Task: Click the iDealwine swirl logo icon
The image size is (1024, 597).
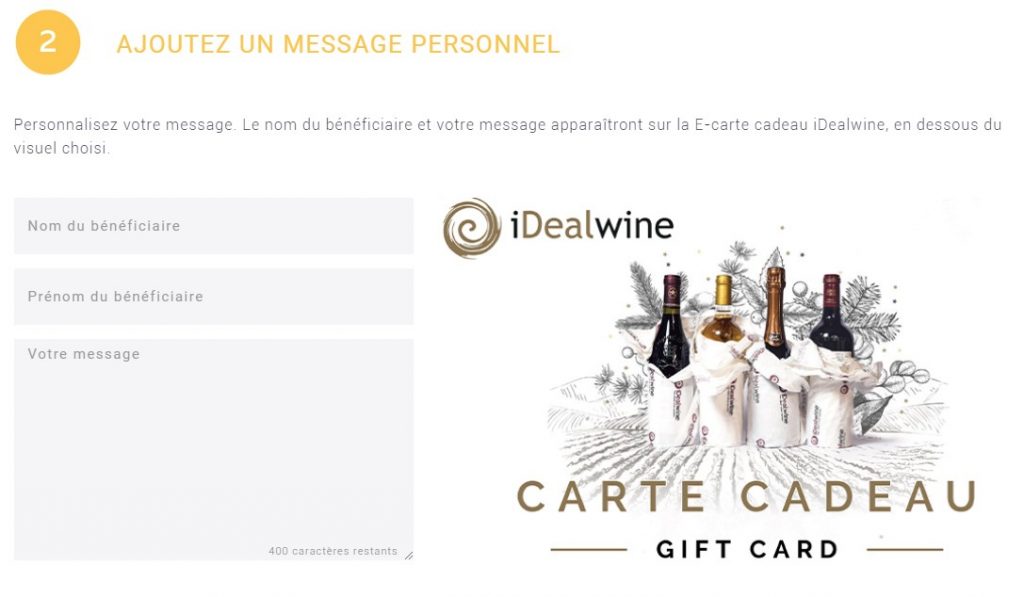Action: pyautogui.click(x=472, y=228)
